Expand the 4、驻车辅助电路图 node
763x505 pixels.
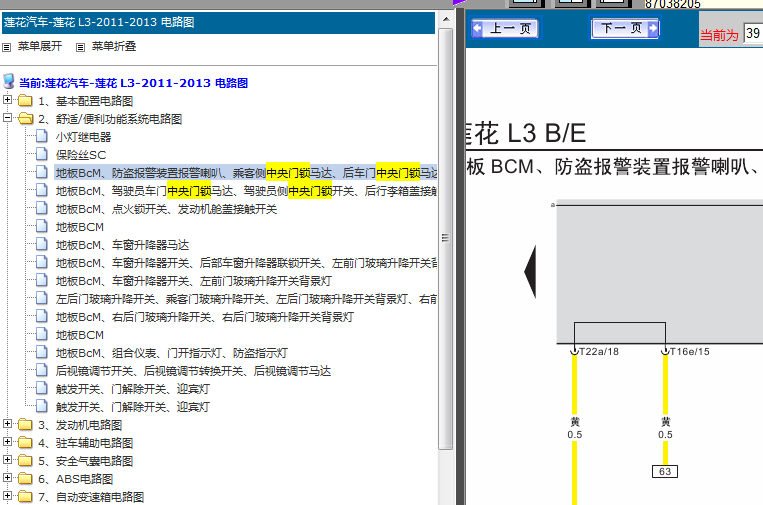point(7,442)
